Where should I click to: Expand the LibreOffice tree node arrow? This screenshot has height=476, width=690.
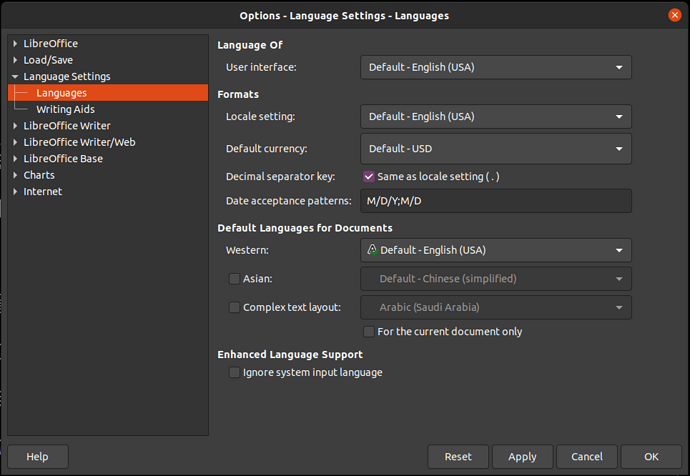coord(15,44)
